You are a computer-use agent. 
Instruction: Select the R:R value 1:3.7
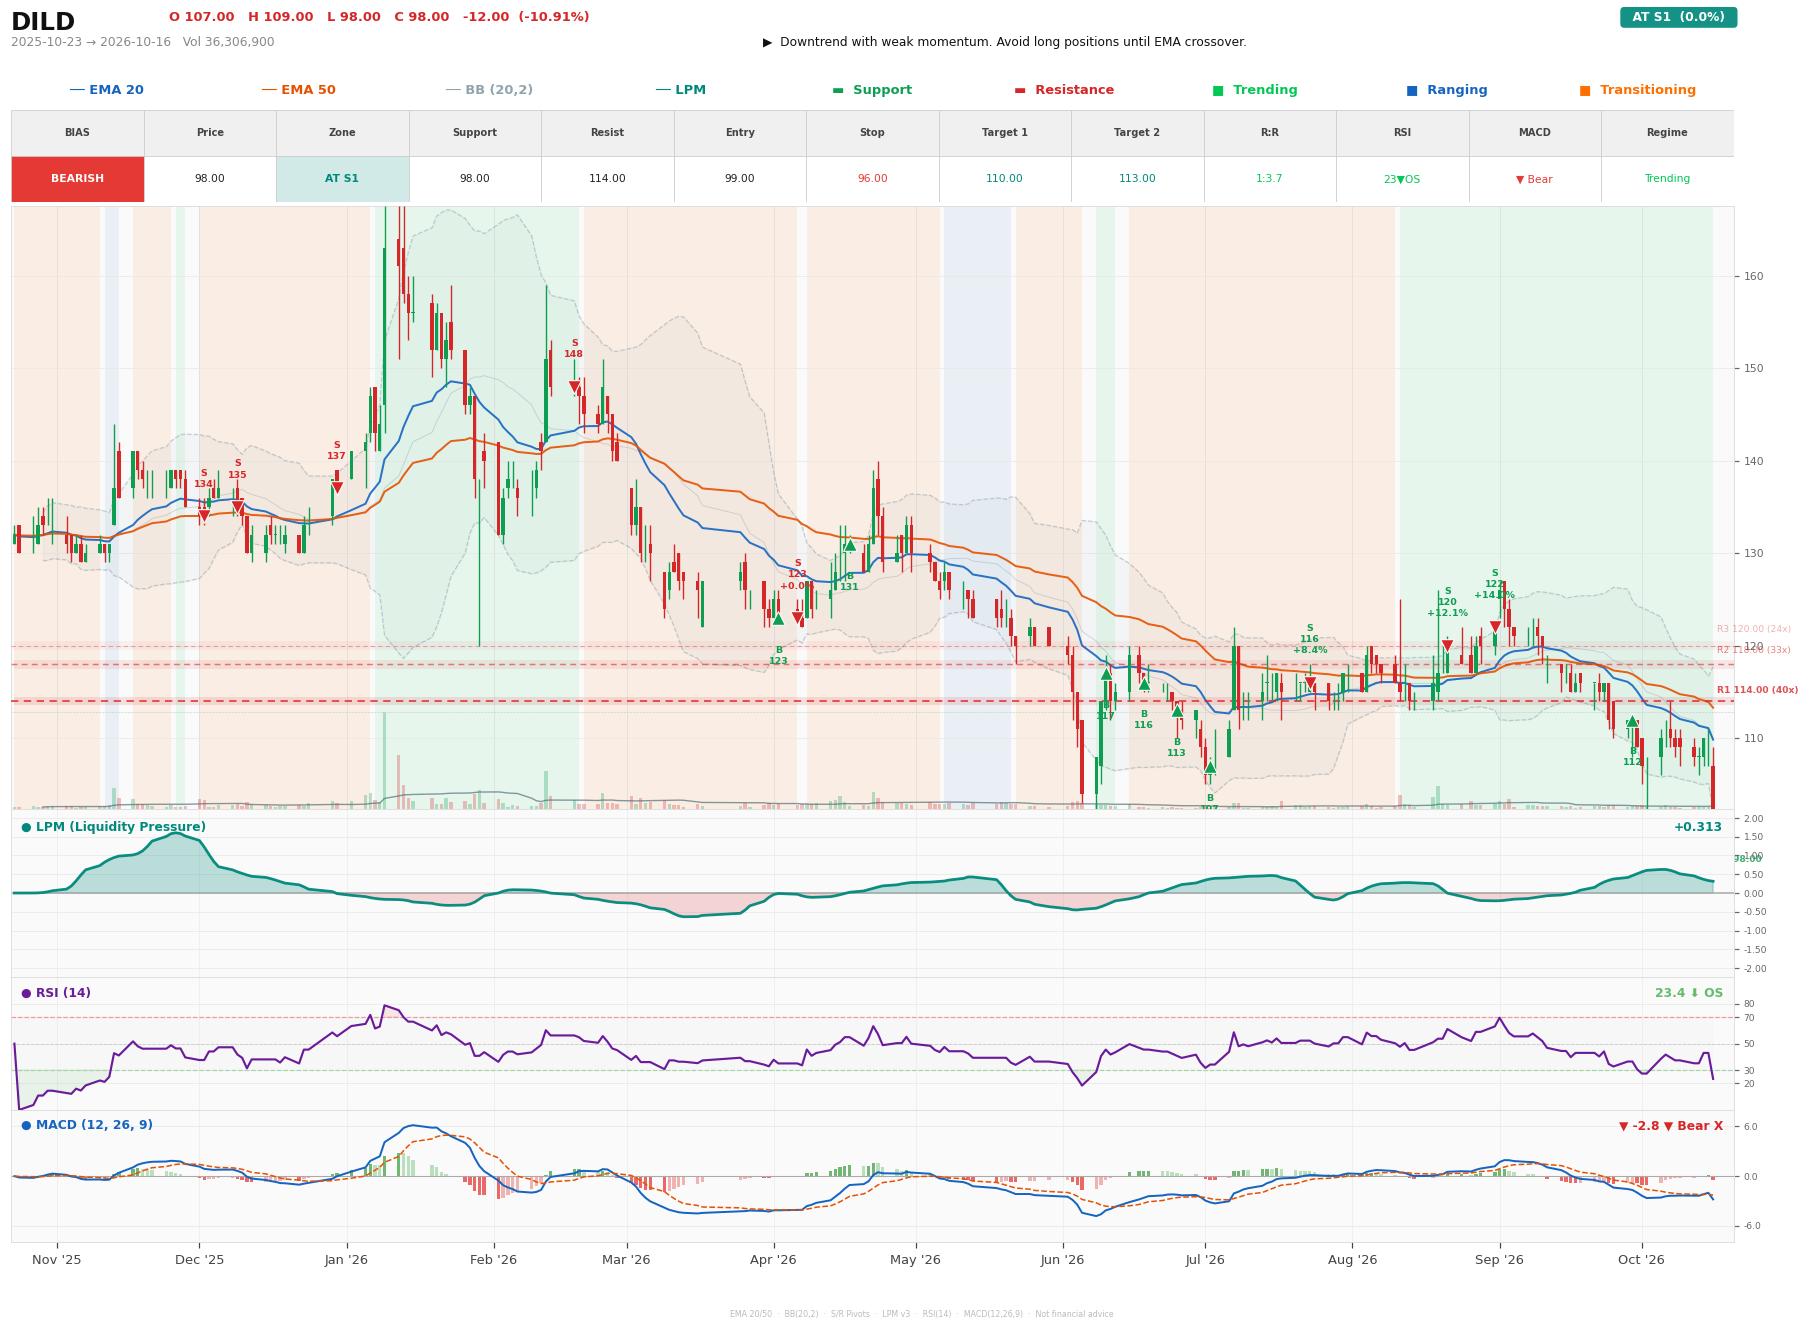(x=1269, y=179)
